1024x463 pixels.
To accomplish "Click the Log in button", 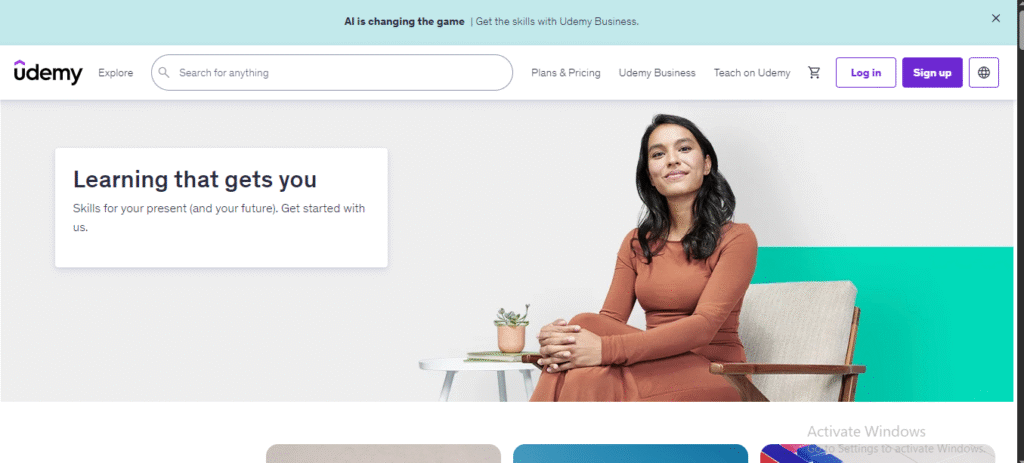I will pyautogui.click(x=865, y=72).
